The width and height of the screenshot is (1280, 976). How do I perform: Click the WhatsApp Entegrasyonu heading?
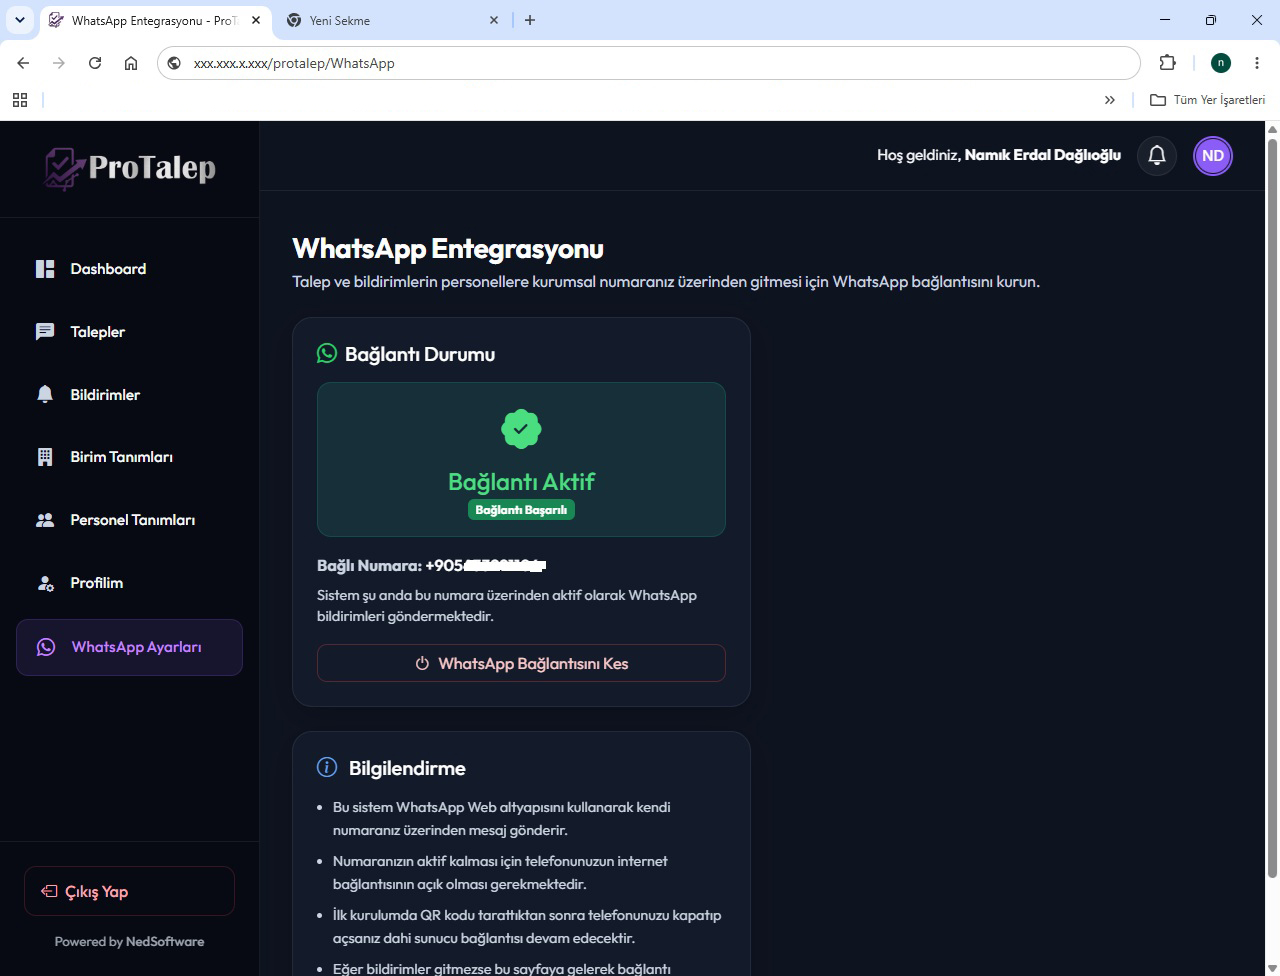448,248
